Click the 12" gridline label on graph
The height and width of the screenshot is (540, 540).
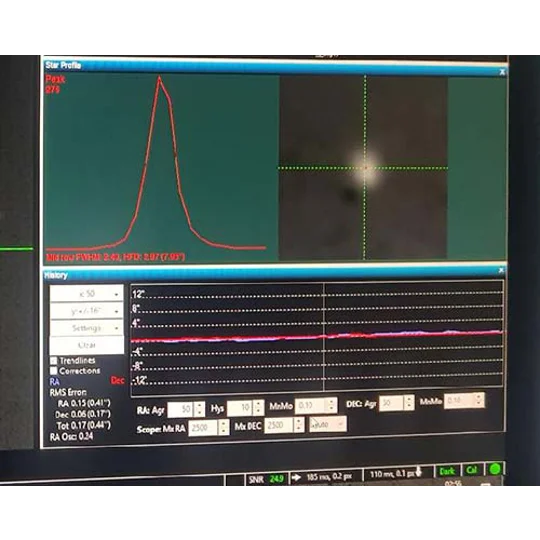click(138, 294)
